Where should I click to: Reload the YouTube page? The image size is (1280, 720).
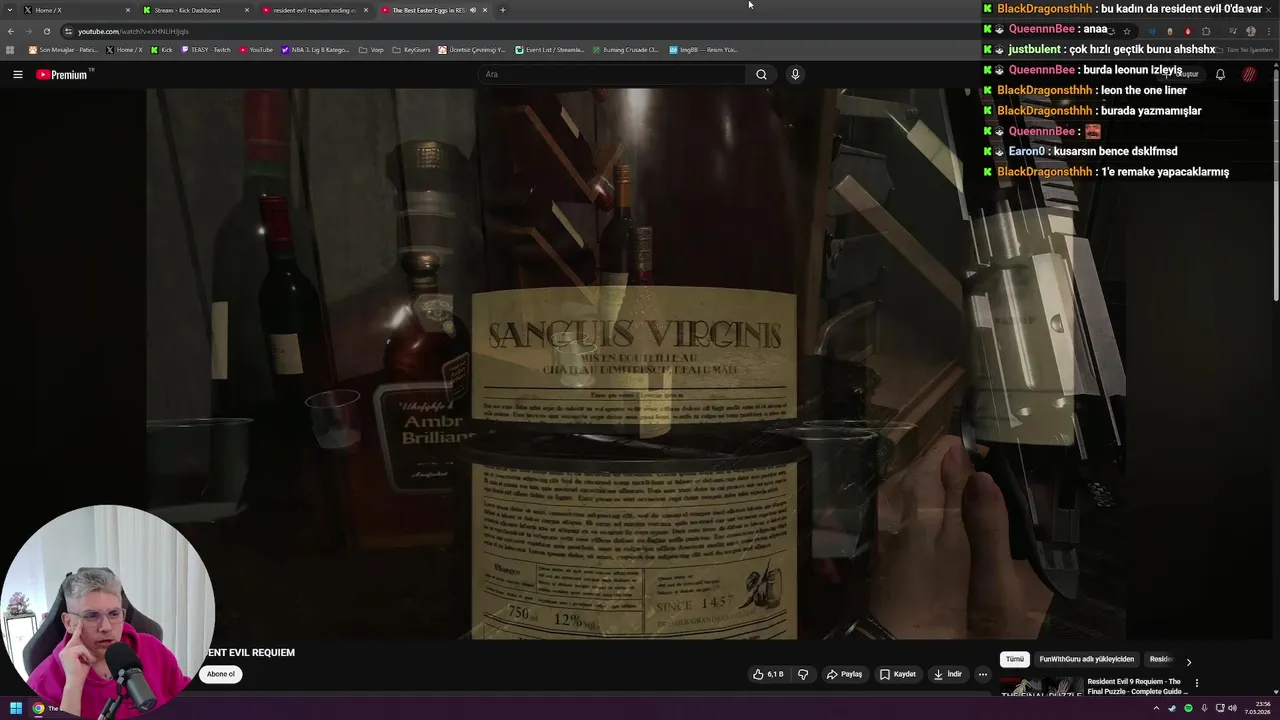pos(46,31)
